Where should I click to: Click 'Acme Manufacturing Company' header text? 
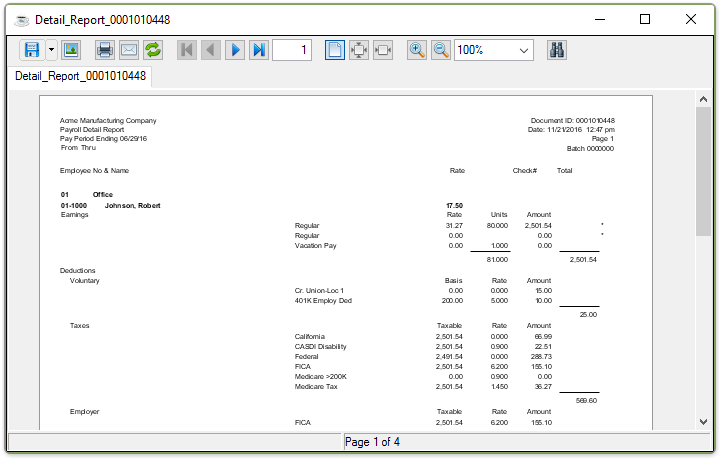coord(108,120)
